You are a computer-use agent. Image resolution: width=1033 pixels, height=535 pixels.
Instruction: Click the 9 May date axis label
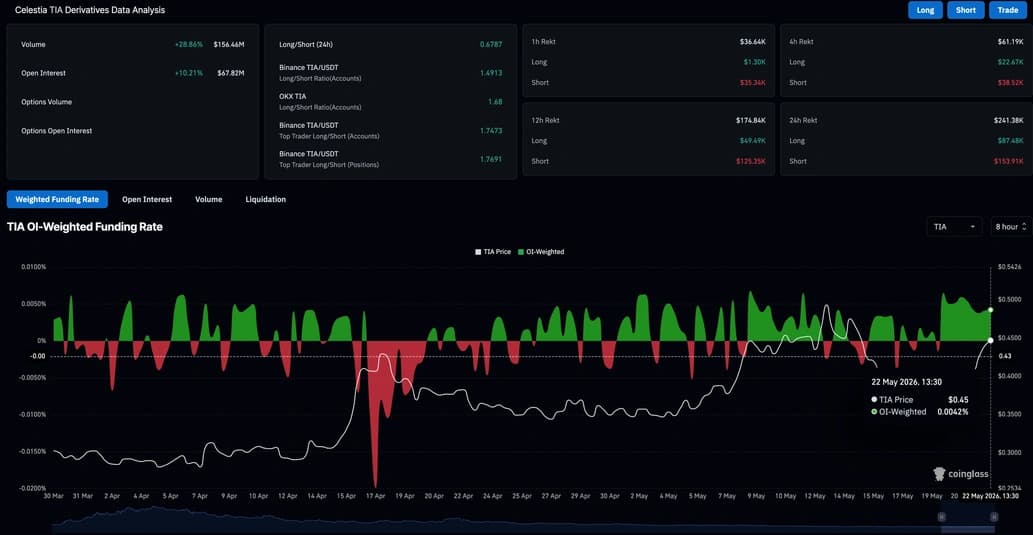pos(756,495)
